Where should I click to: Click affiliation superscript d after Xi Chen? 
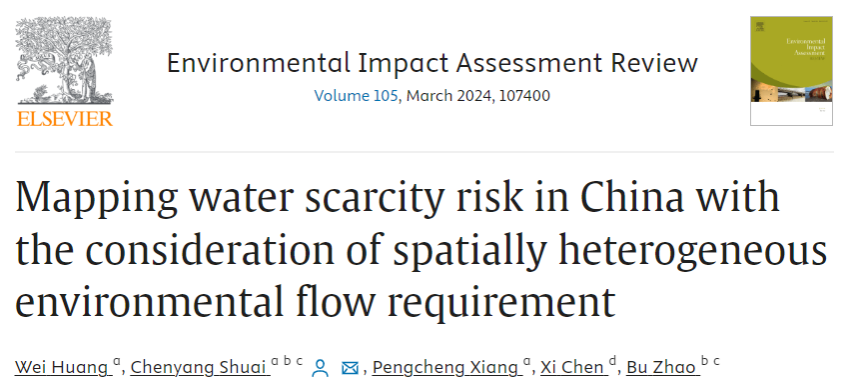click(612, 361)
